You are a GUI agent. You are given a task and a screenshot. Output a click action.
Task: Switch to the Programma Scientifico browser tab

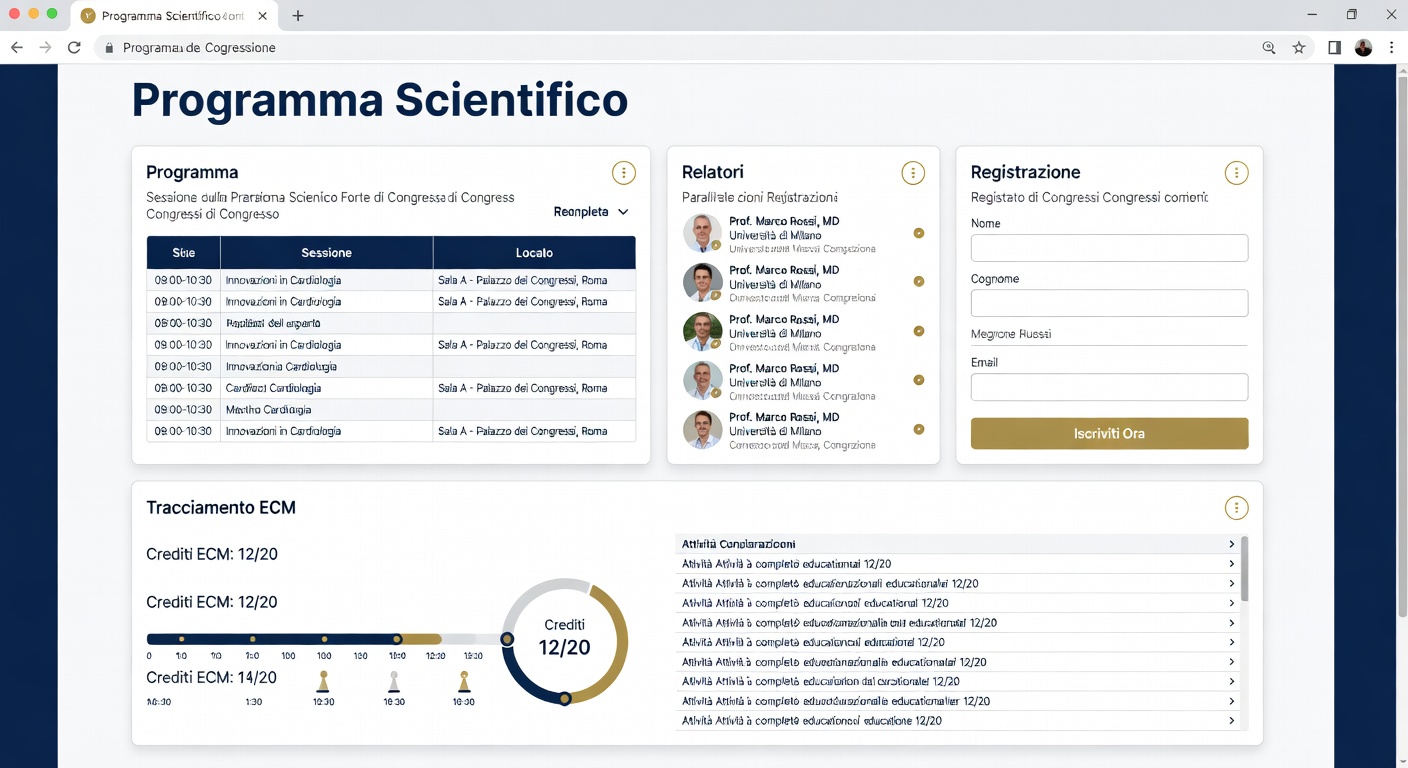[170, 16]
